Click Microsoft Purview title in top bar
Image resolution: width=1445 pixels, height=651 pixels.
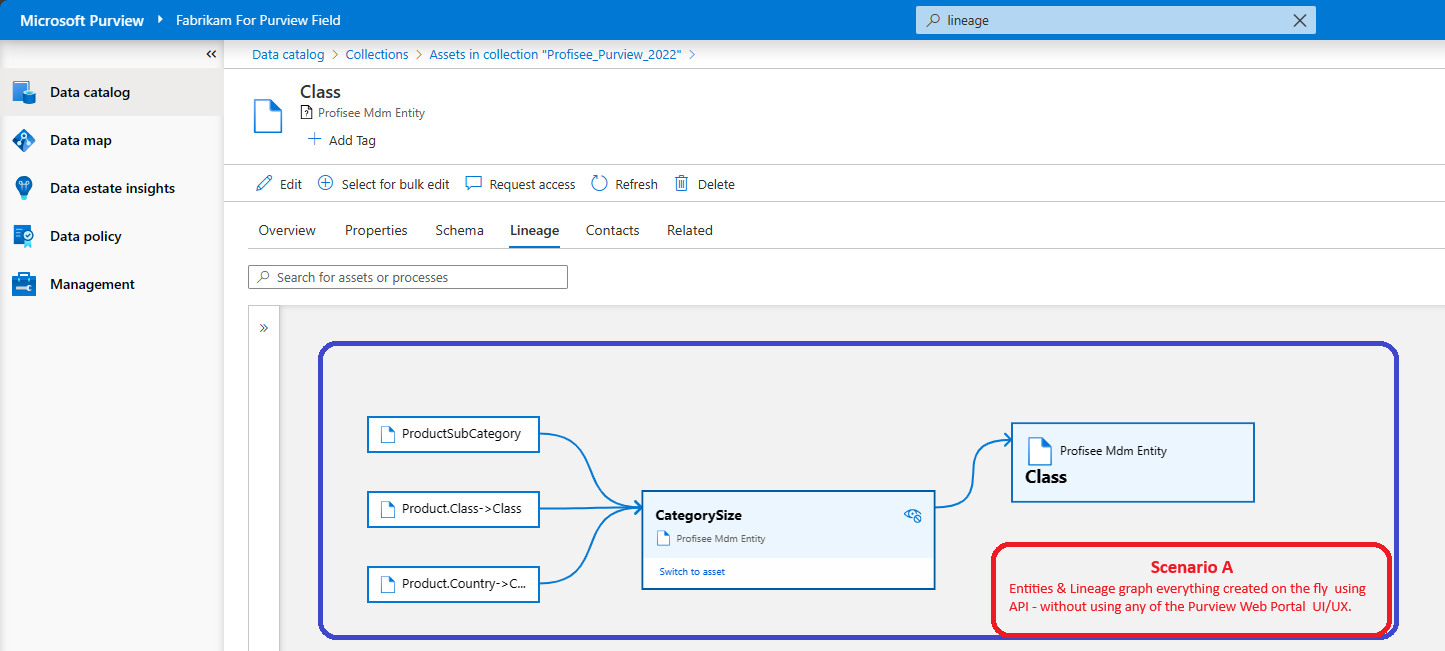pyautogui.click(x=82, y=20)
